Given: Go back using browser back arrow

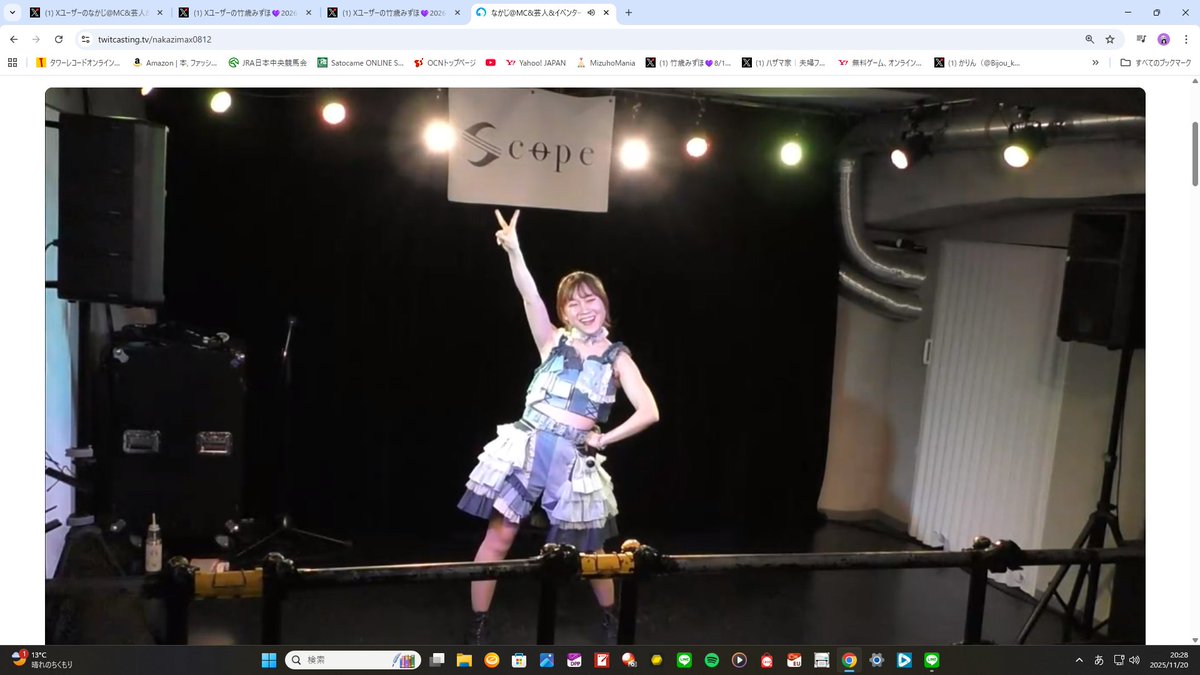Looking at the screenshot, I should tap(13, 39).
